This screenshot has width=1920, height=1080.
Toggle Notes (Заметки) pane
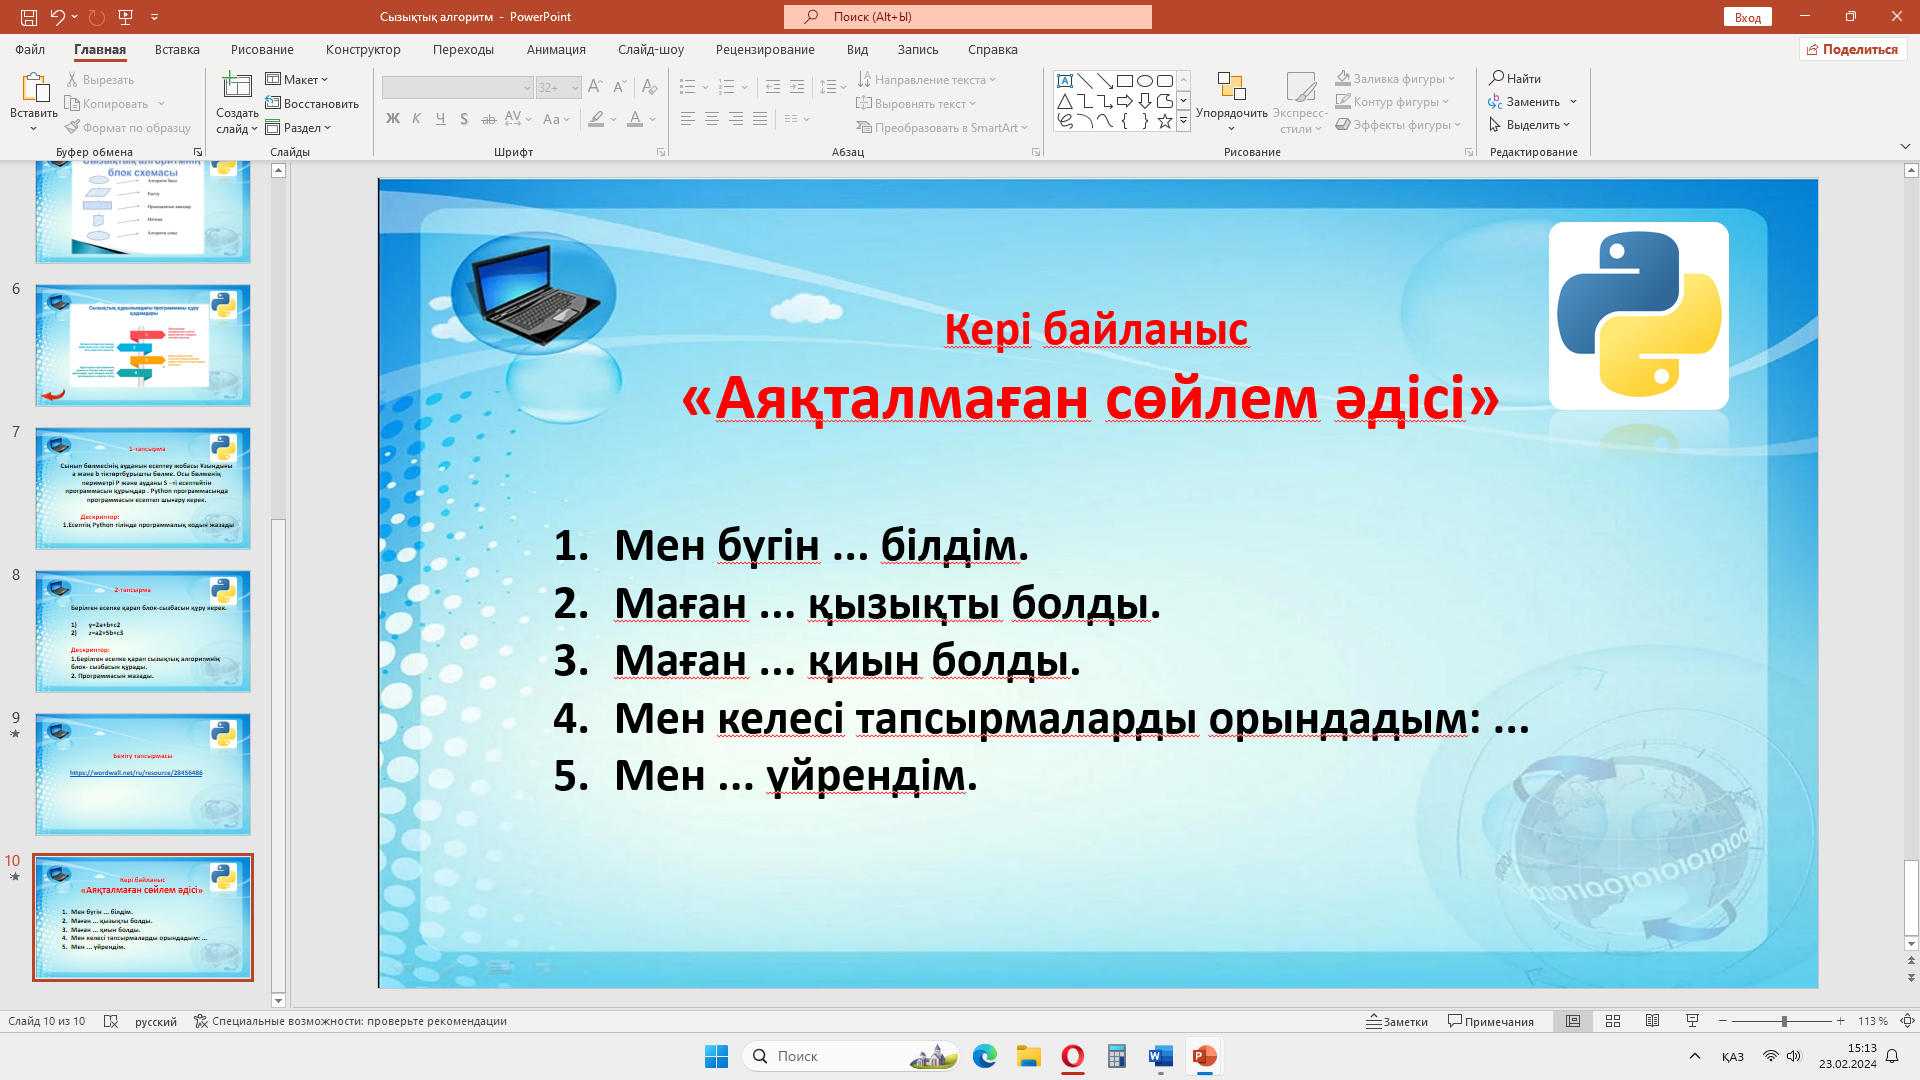pyautogui.click(x=1397, y=1021)
